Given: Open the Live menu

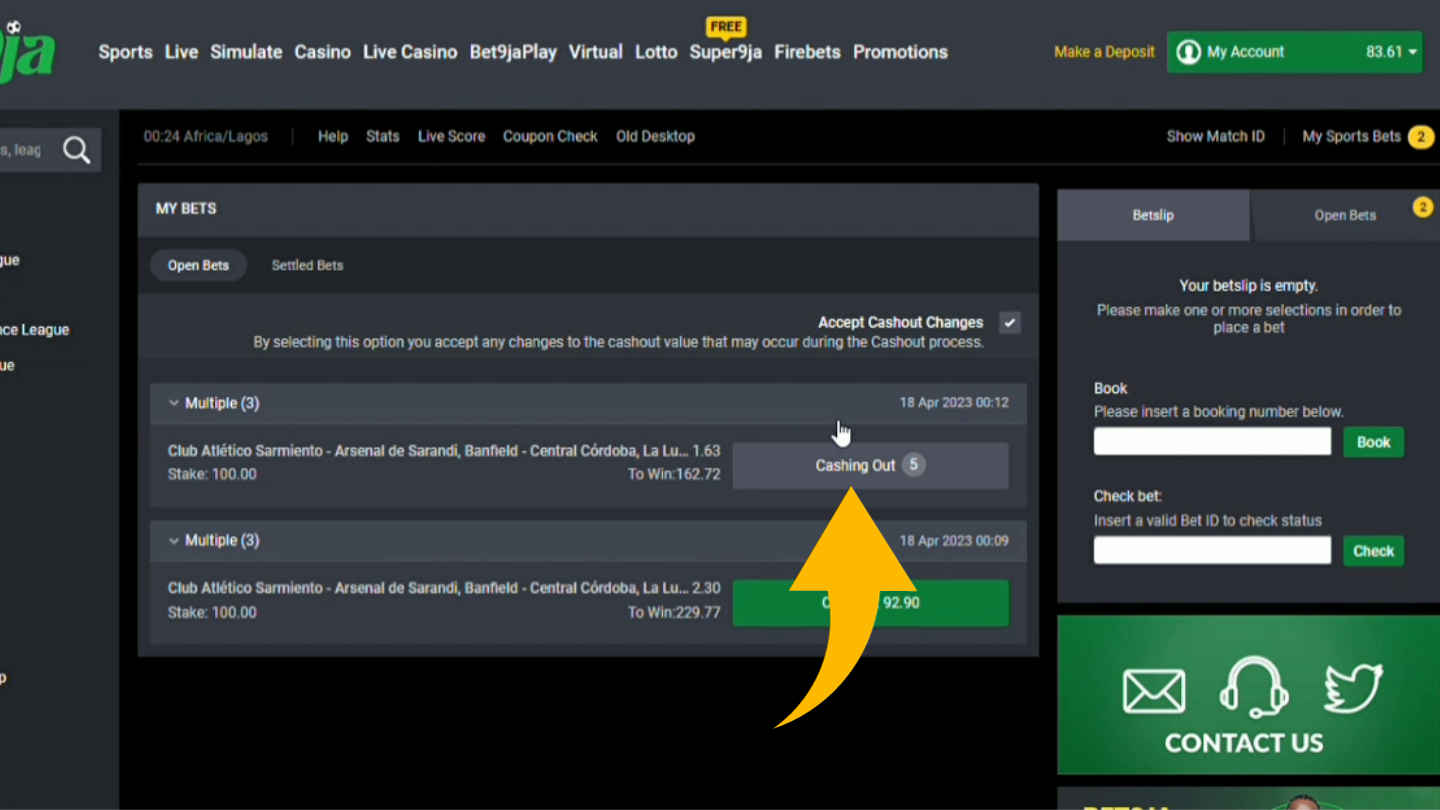Looking at the screenshot, I should [x=181, y=52].
